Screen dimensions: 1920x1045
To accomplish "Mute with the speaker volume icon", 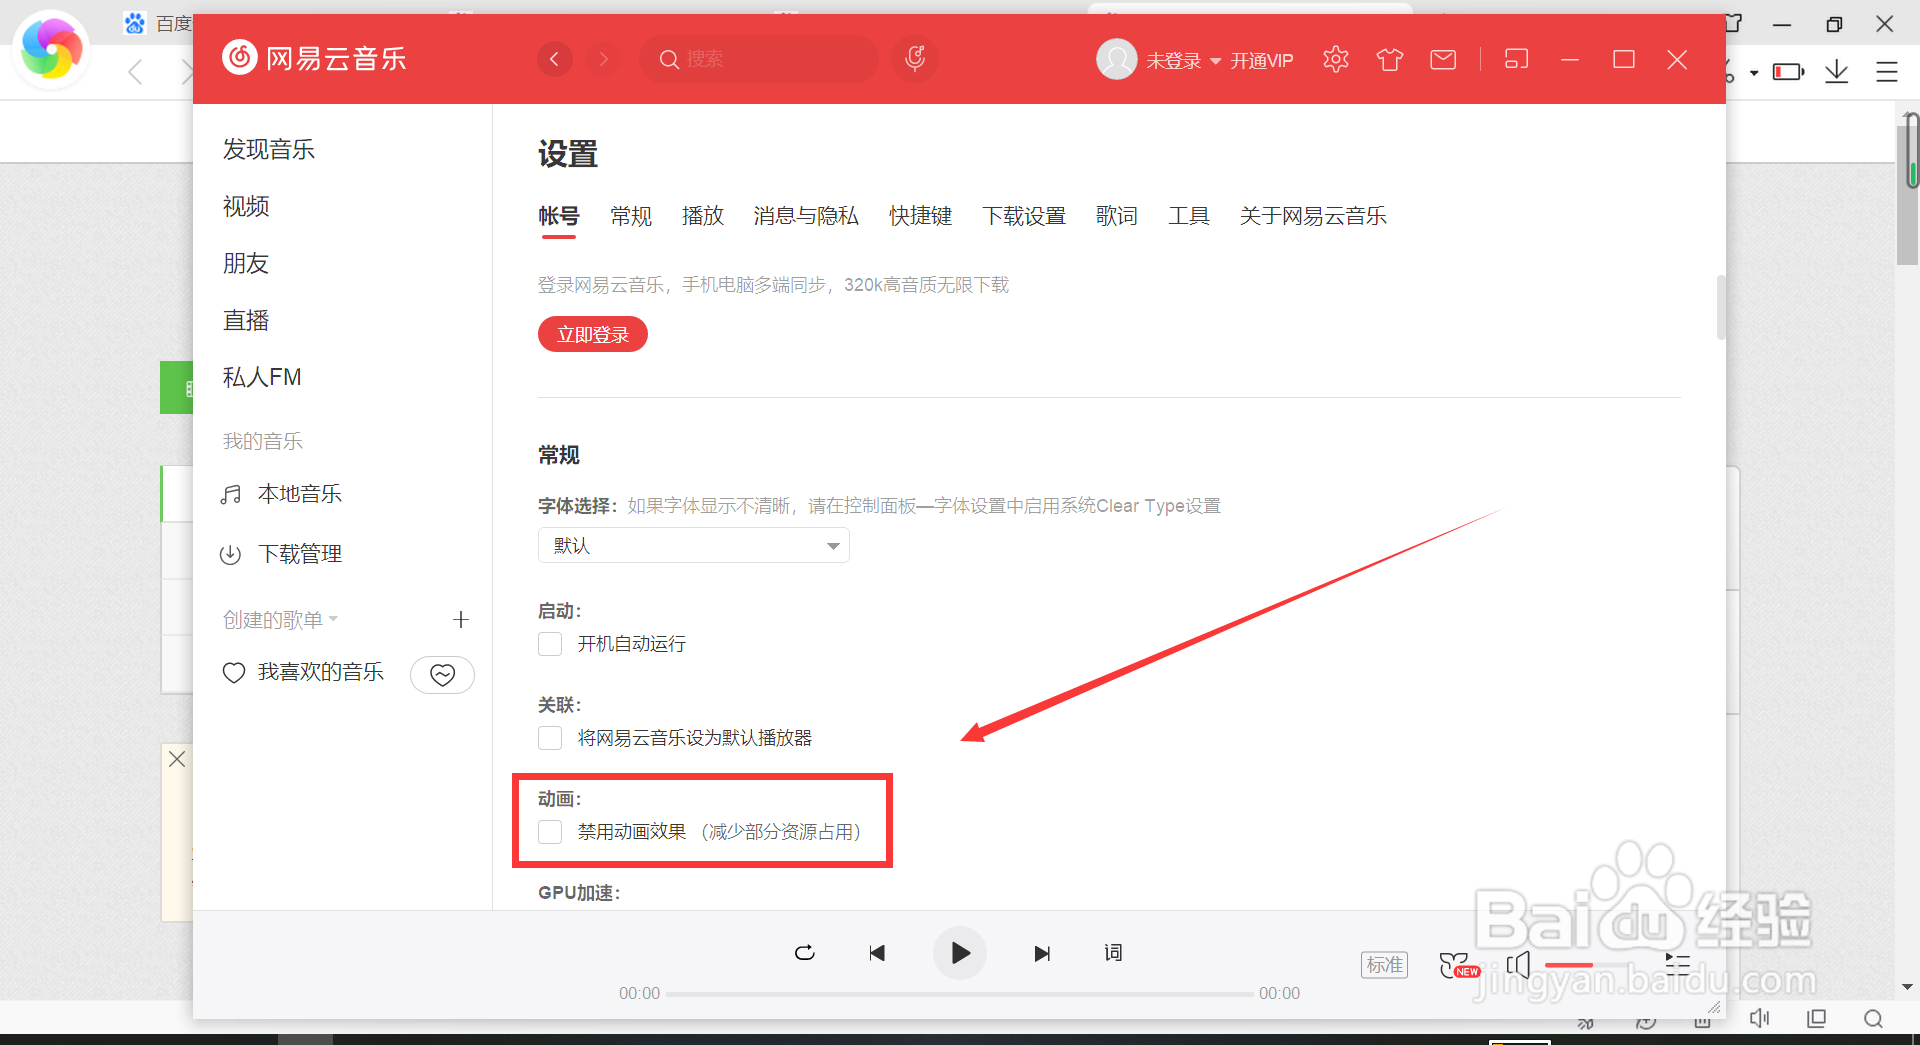I will point(1519,965).
